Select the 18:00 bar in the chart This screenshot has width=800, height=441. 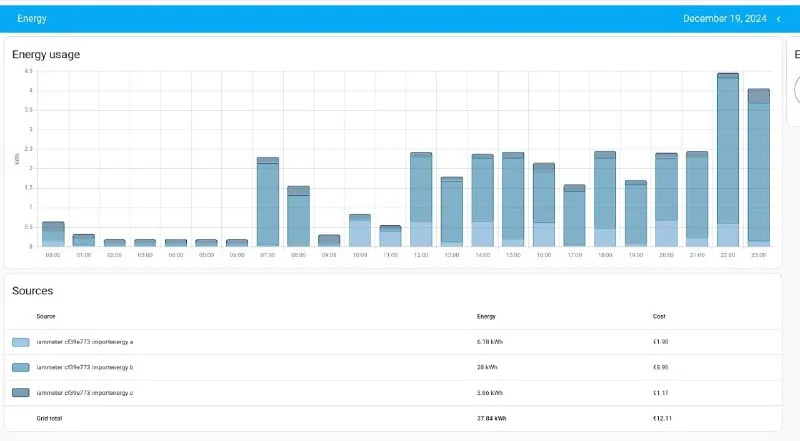(605, 199)
